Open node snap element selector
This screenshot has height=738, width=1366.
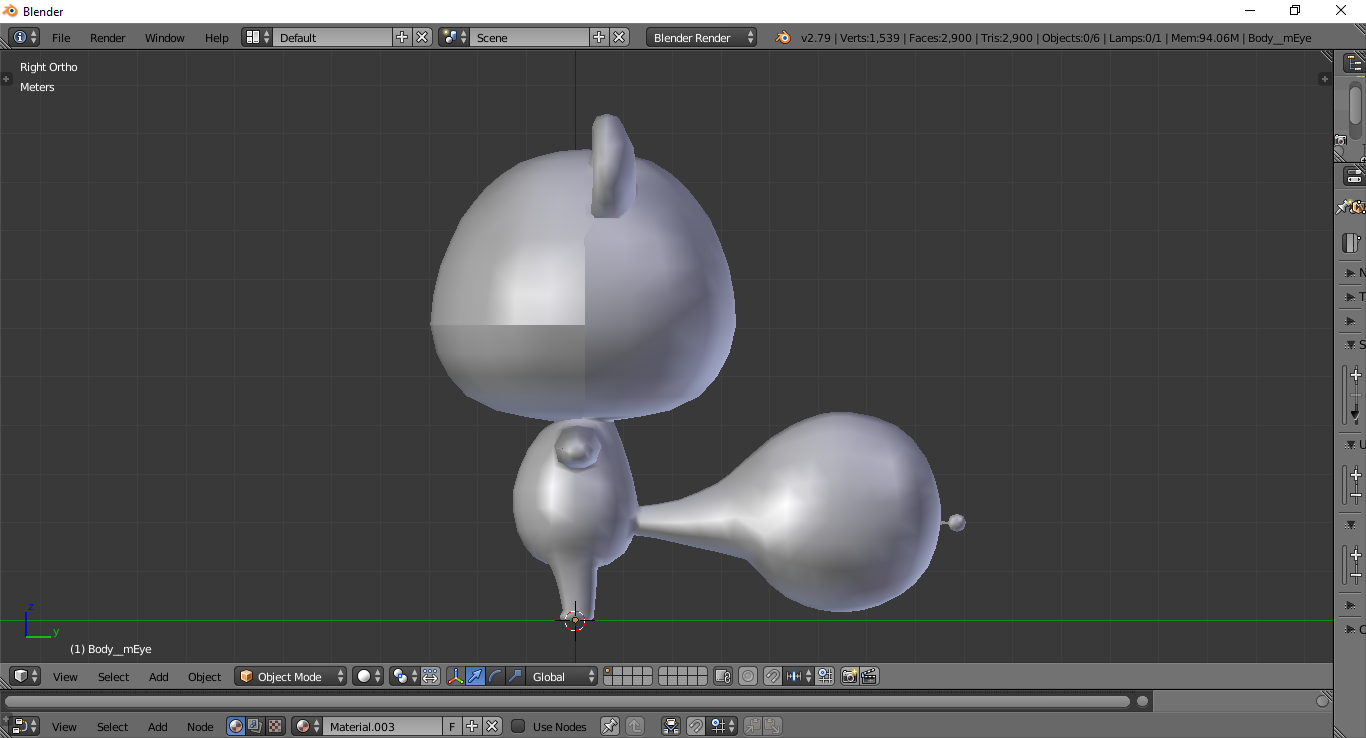[x=722, y=726]
